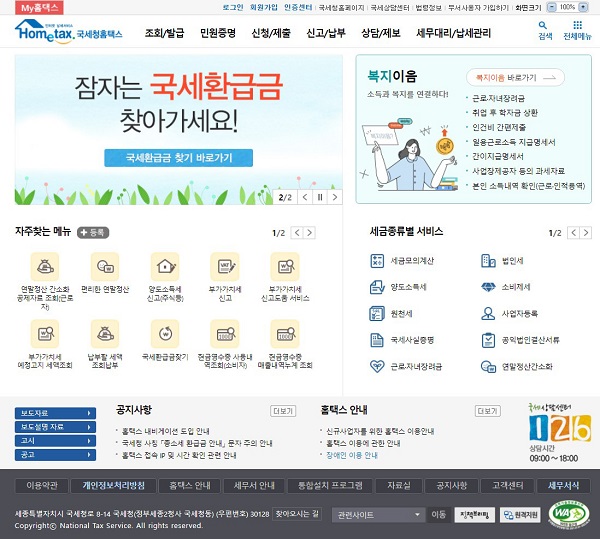Open 세무서식 footer link
This screenshot has width=600, height=539.
pyautogui.click(x=563, y=485)
